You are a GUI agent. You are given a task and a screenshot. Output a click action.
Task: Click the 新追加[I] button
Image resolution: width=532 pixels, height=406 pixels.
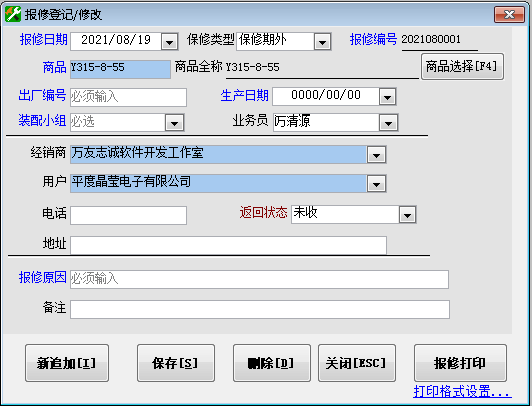[67, 363]
